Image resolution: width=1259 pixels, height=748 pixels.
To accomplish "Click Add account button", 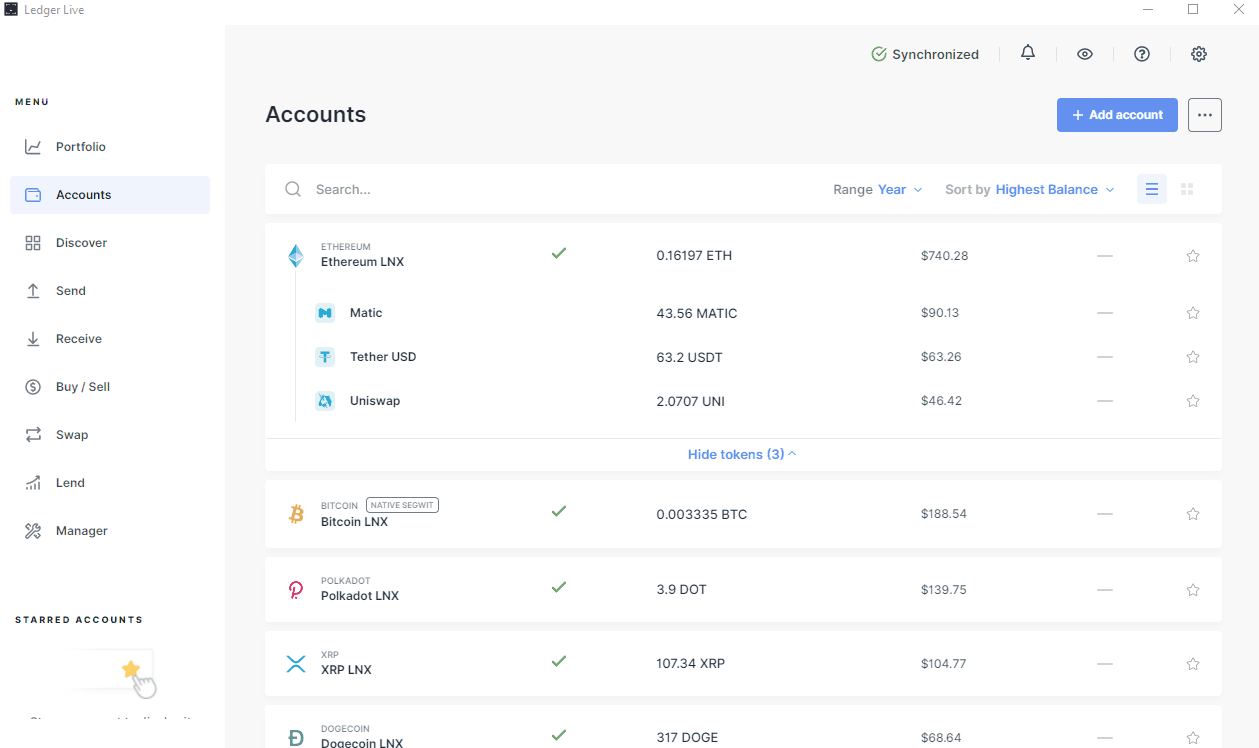I will [x=1117, y=115].
